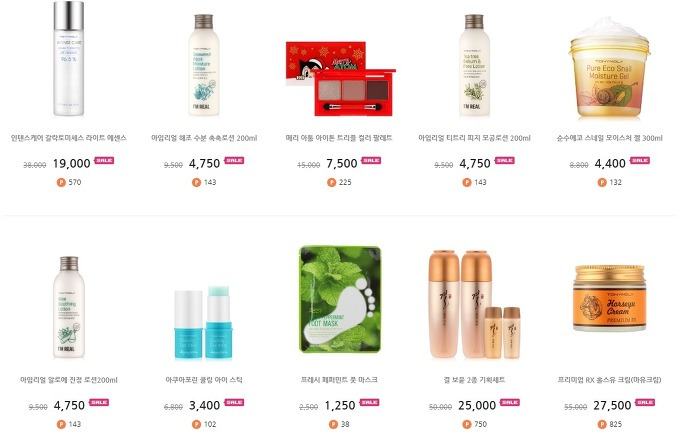Open the Intense Care essence bottle image
683x437 pixels.
tap(69, 59)
